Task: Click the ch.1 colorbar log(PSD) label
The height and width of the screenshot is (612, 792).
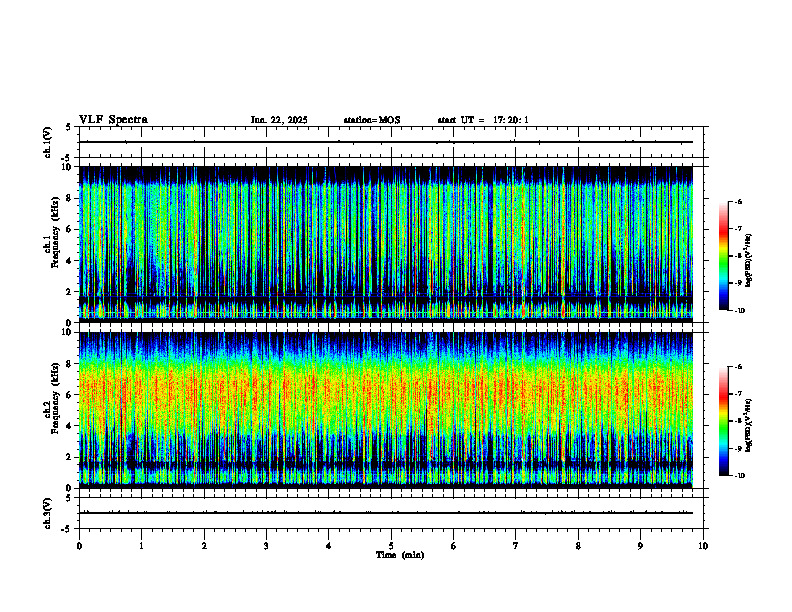Action: 748,261
